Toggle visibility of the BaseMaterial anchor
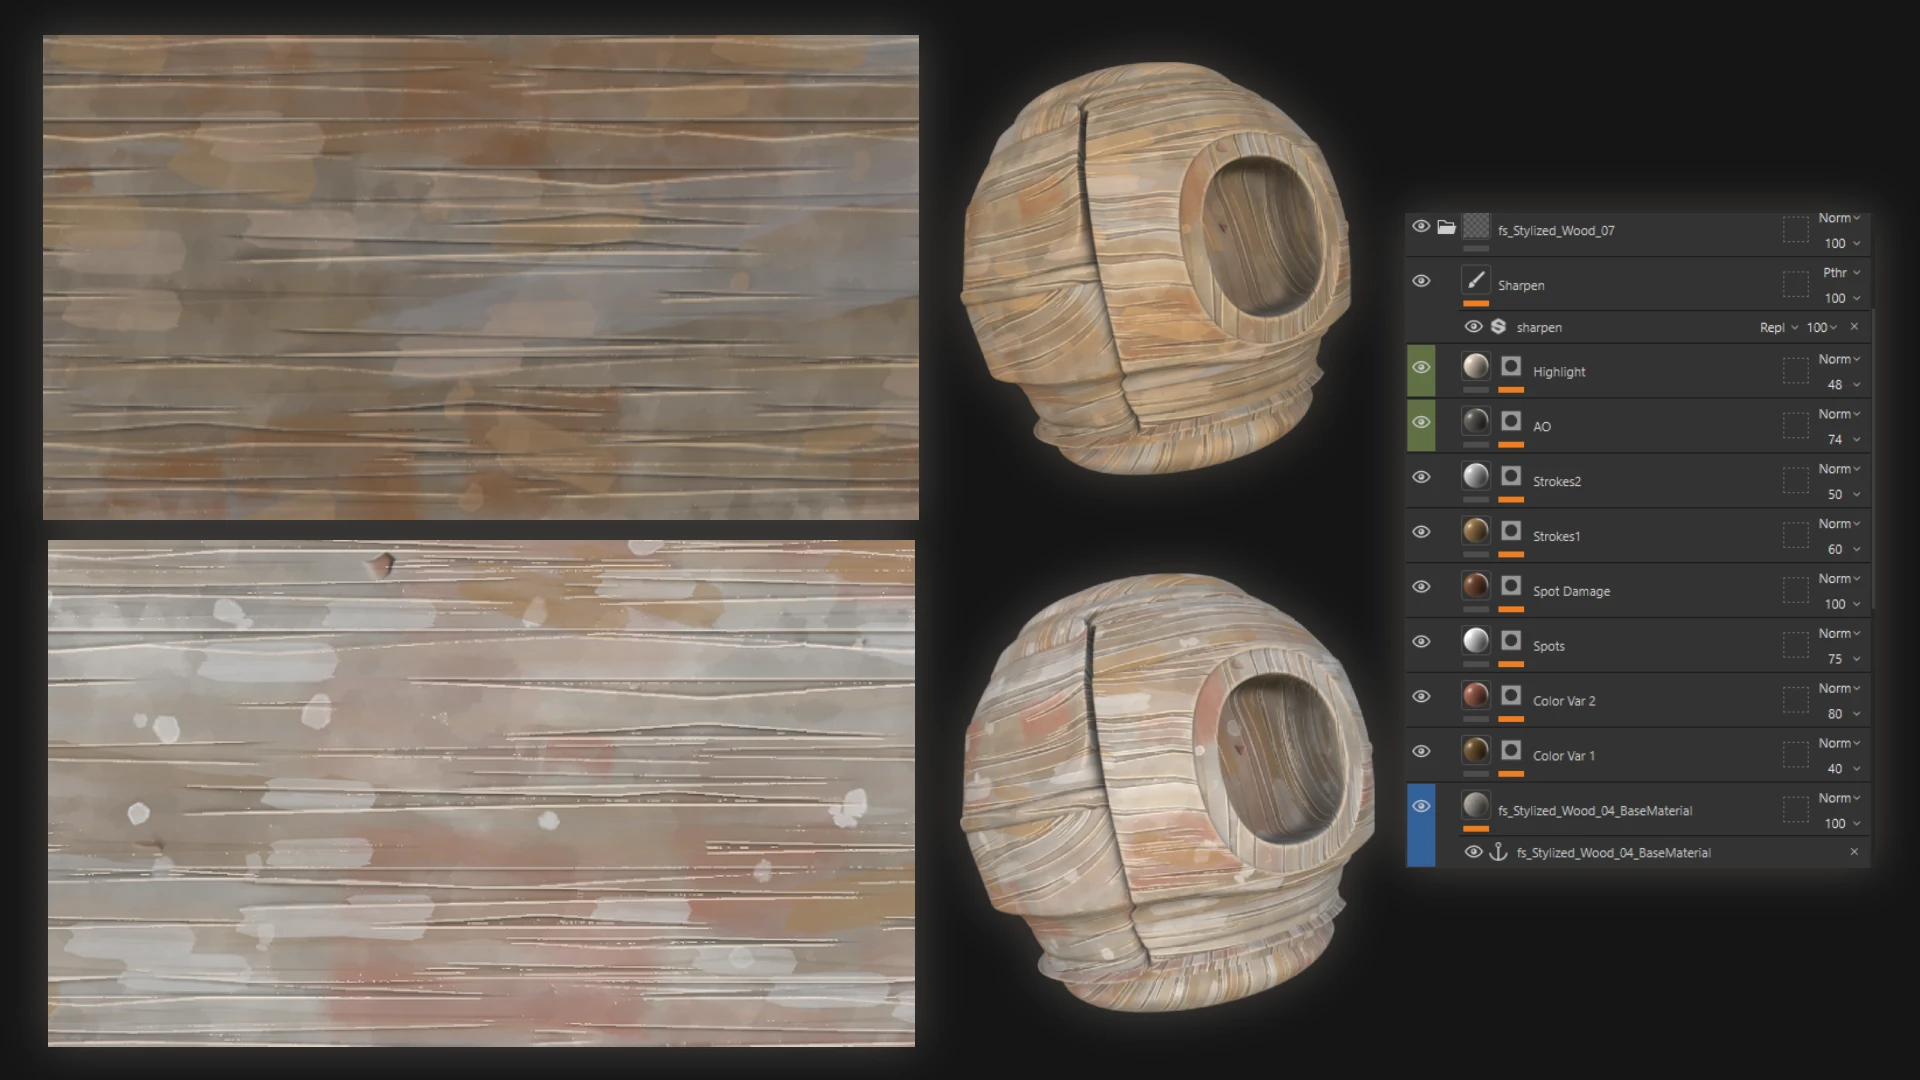This screenshot has width=1920, height=1080. 1473,852
